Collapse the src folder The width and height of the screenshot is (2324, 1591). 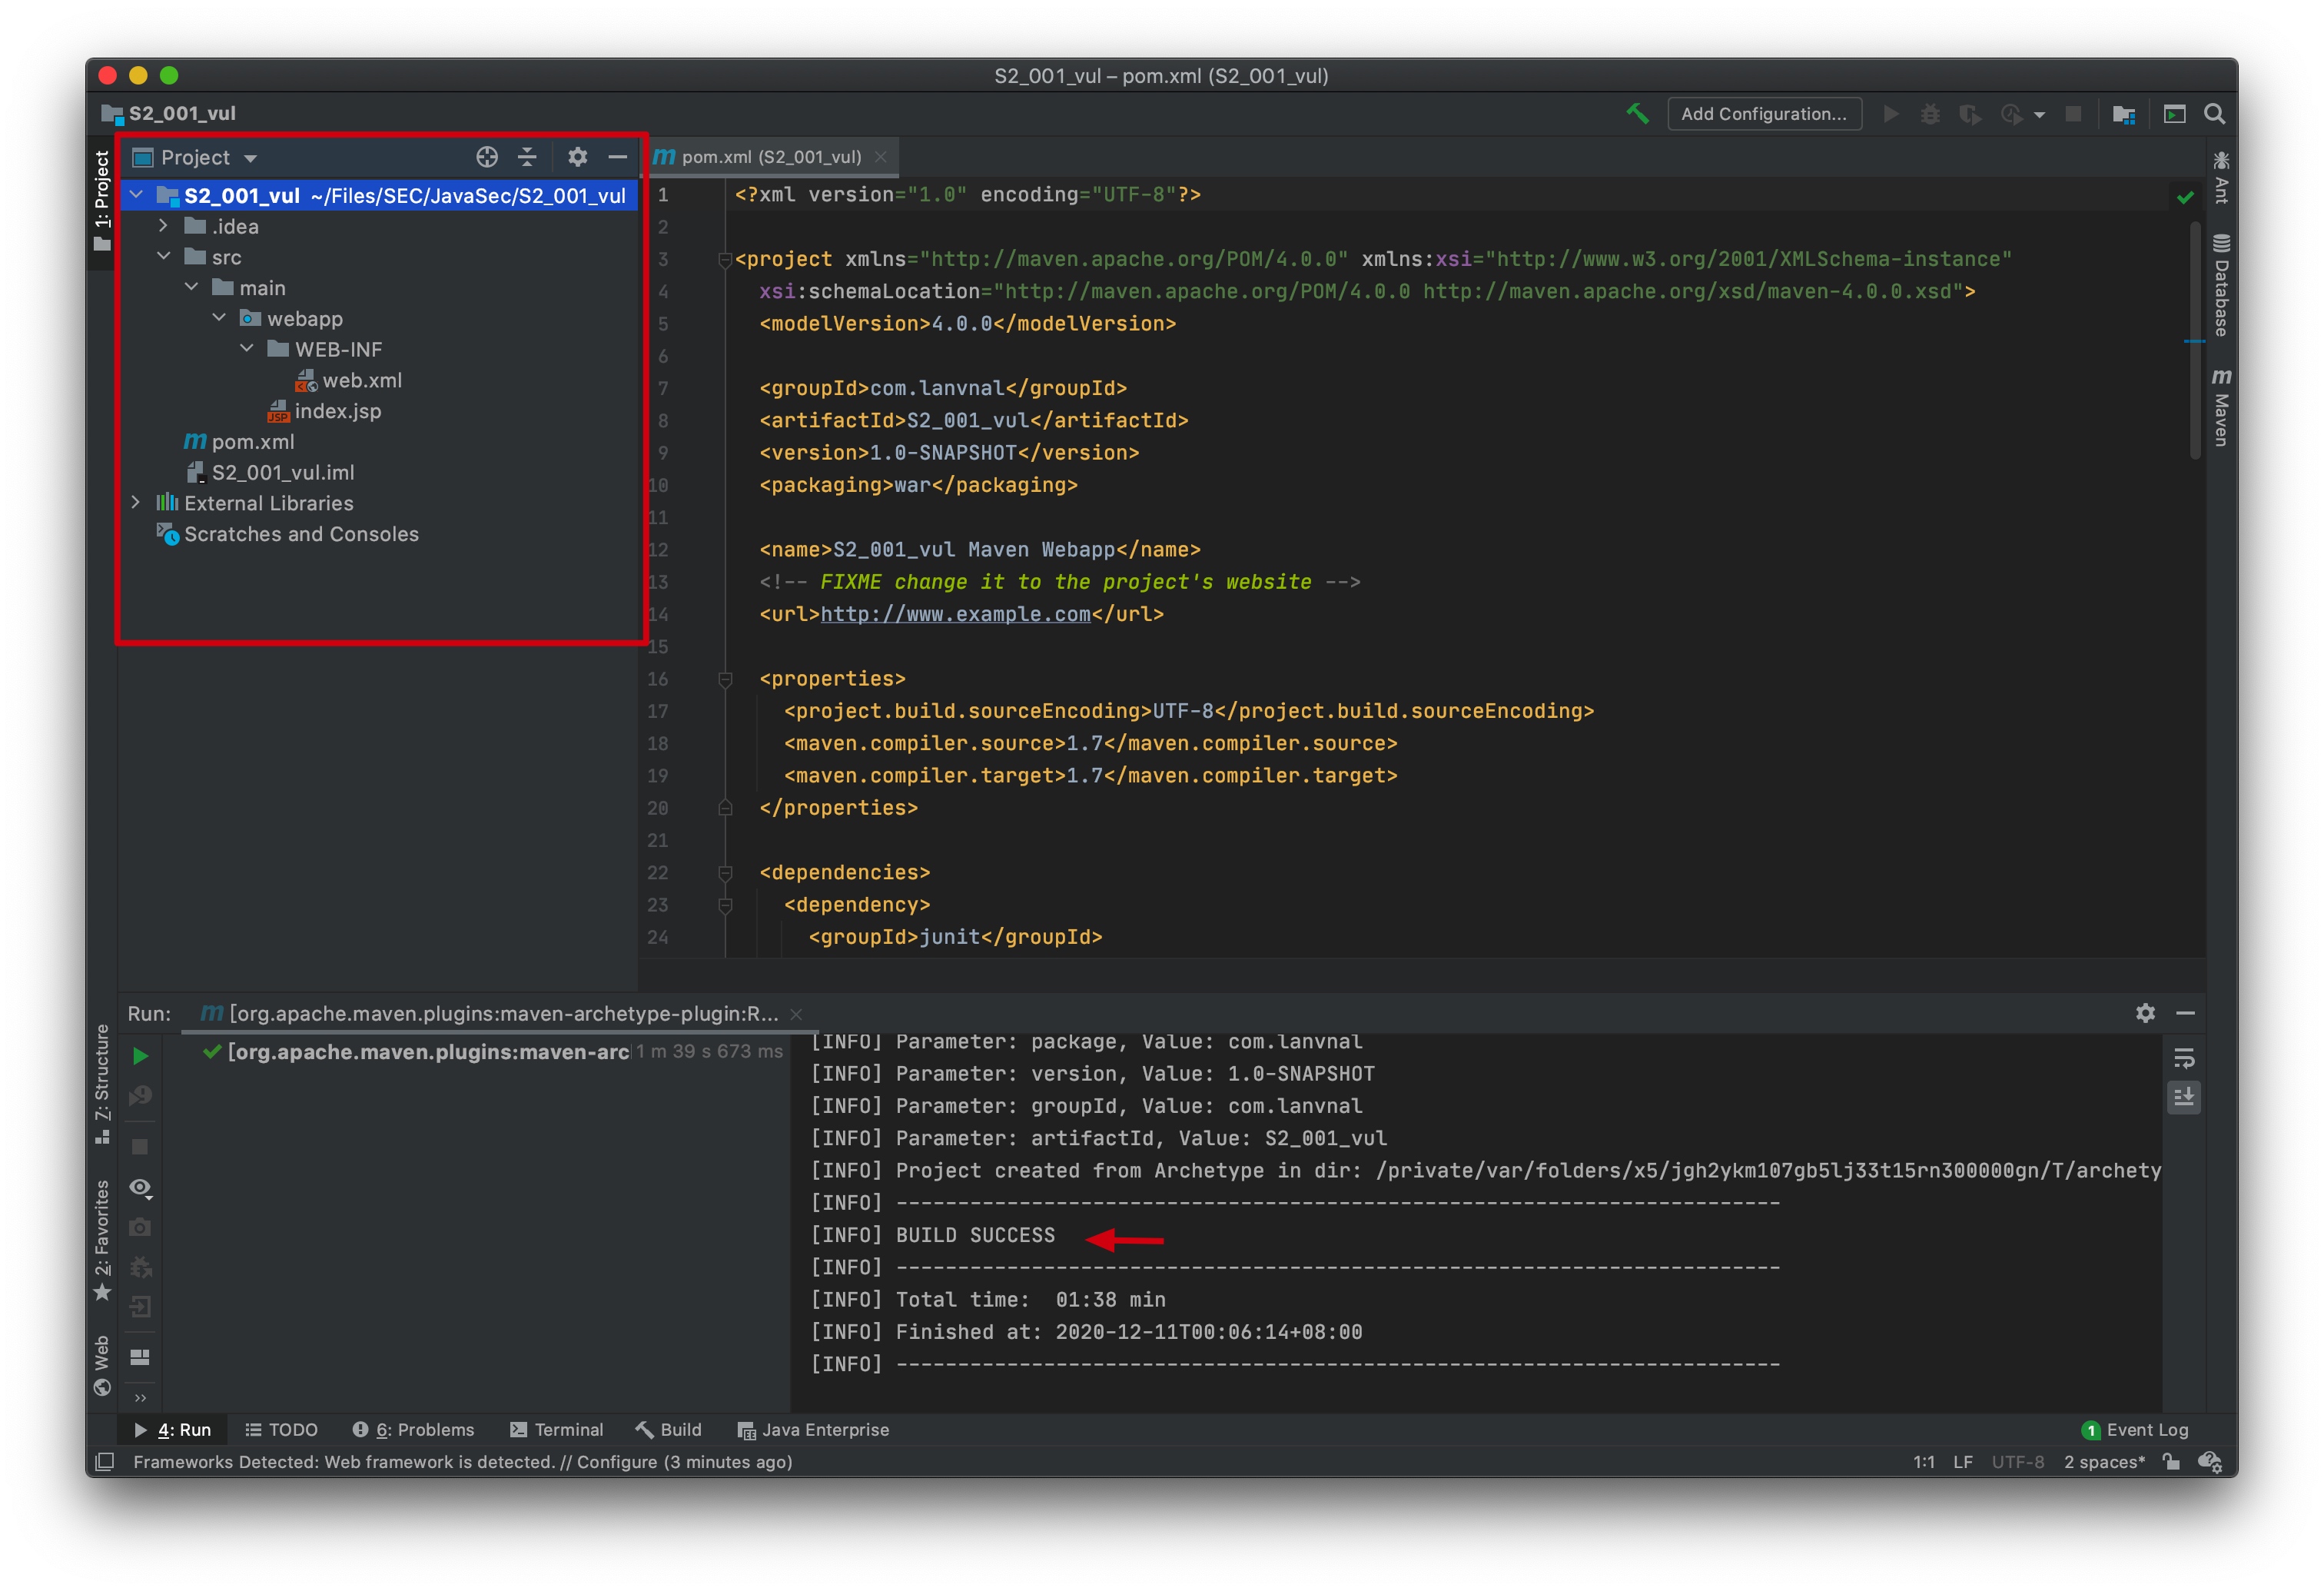click(x=163, y=257)
